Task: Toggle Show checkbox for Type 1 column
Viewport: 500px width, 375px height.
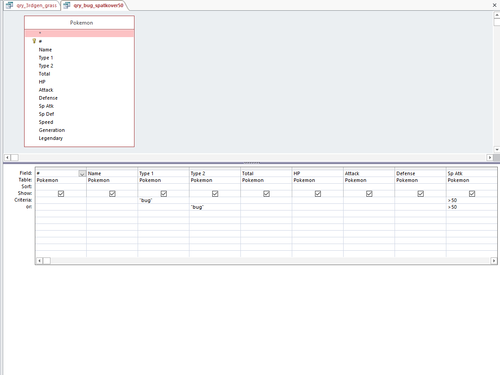Action: (164, 194)
